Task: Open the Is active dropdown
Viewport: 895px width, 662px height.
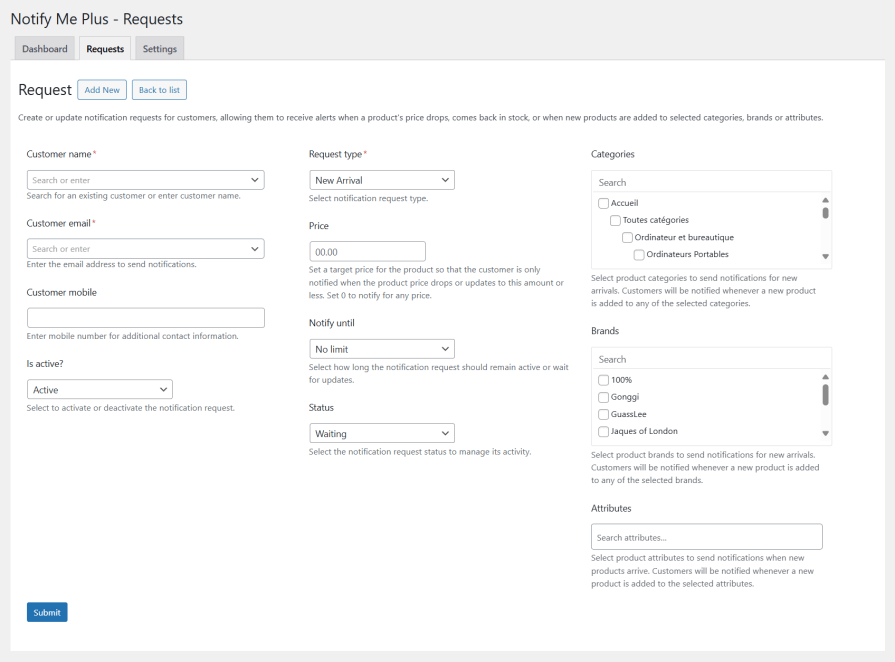Action: [x=99, y=390]
